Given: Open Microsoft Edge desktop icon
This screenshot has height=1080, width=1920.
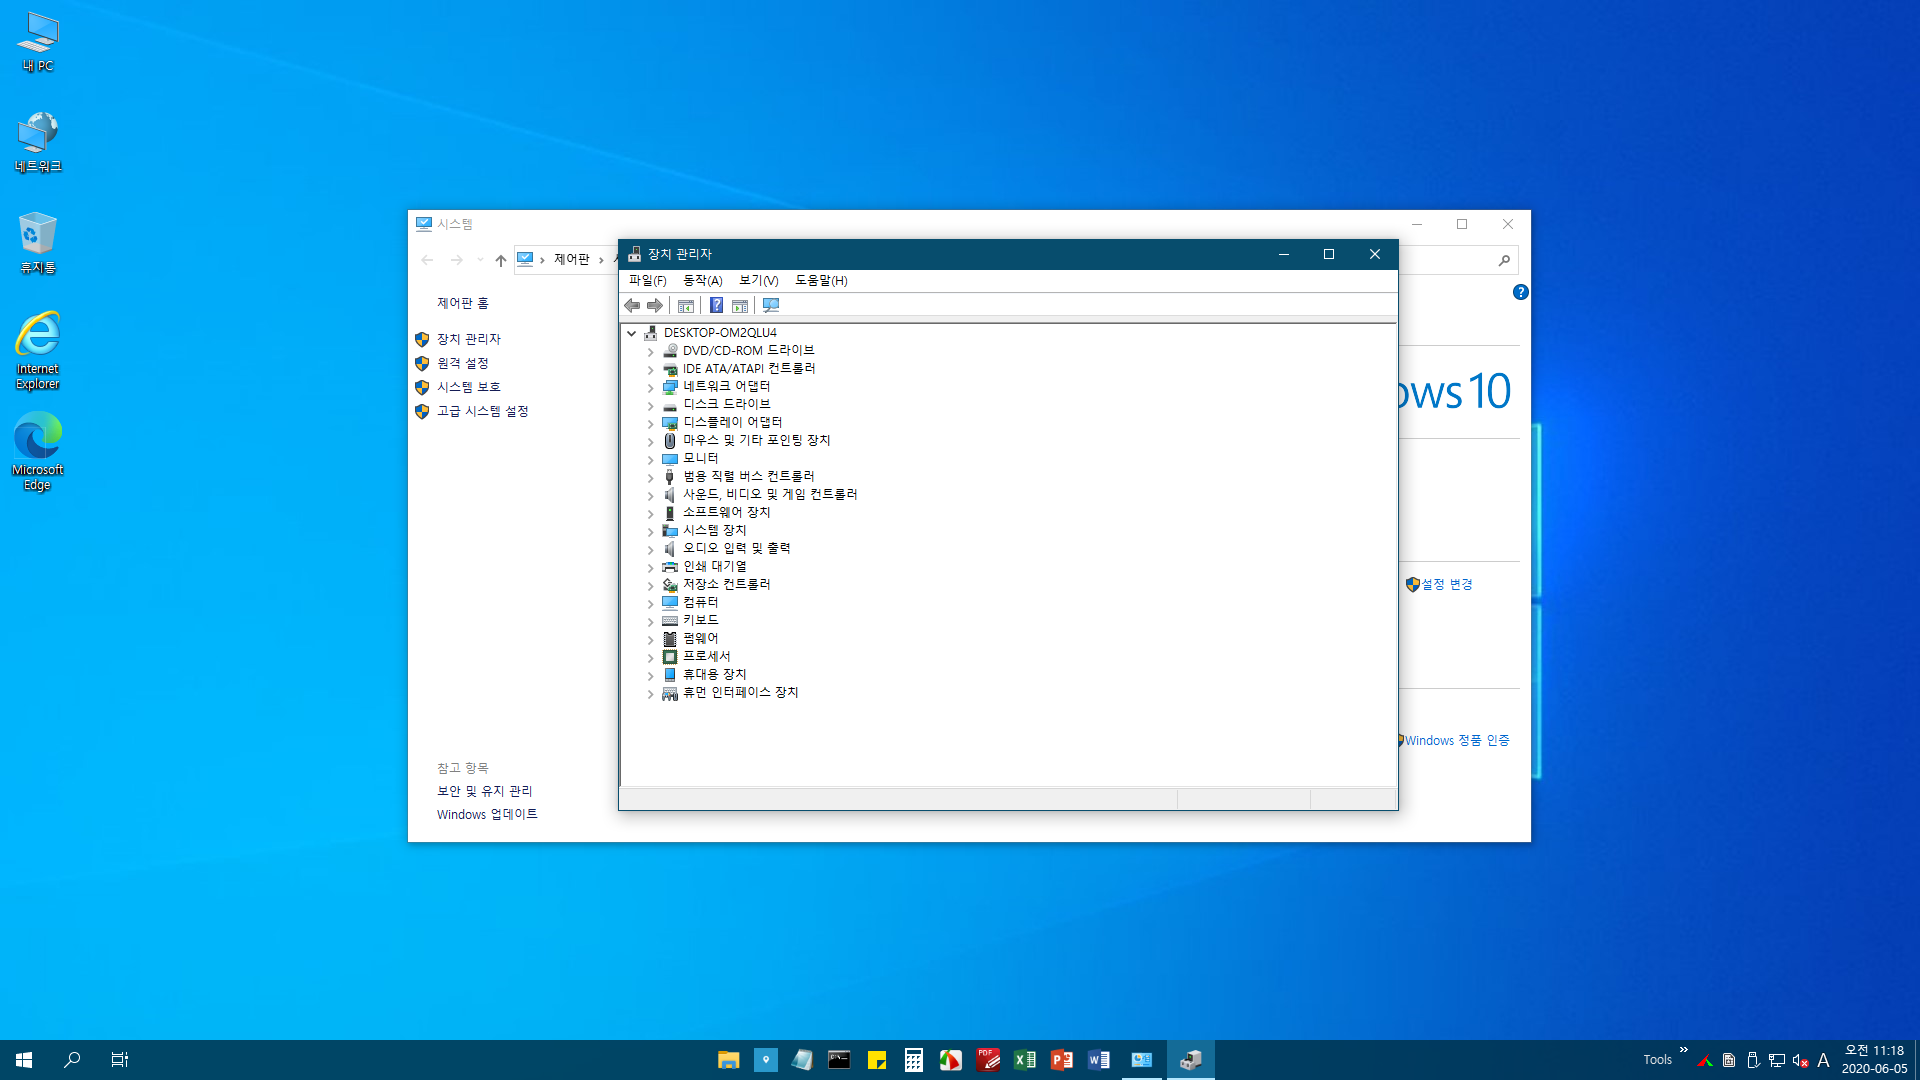Looking at the screenshot, I should [x=38, y=452].
